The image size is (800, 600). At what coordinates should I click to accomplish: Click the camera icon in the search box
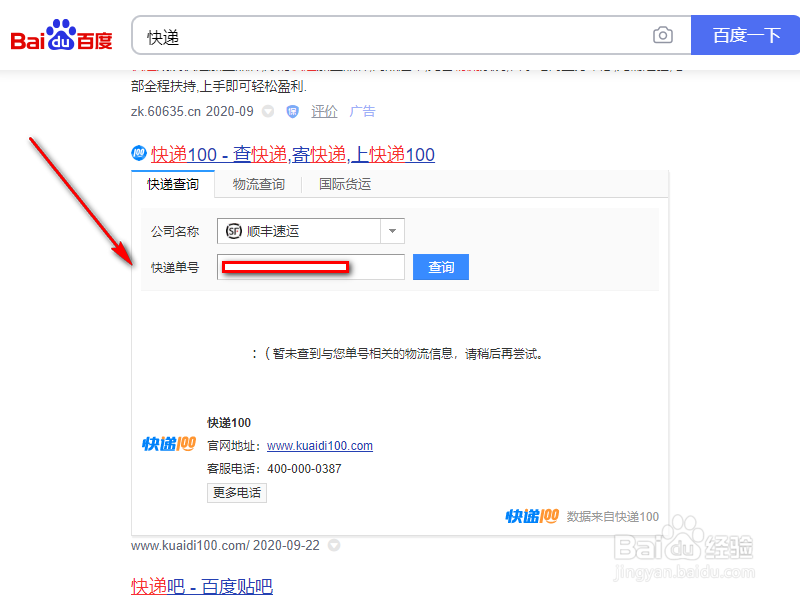[x=663, y=34]
